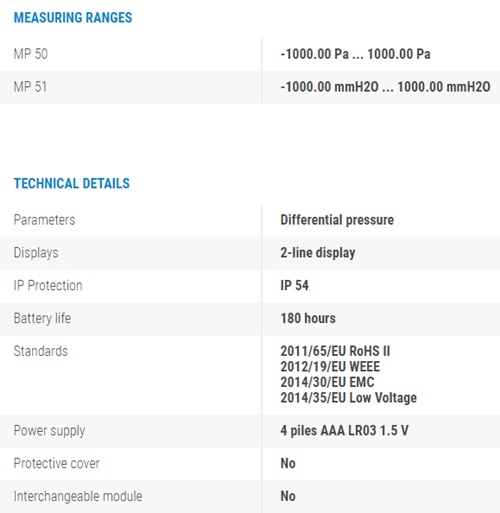Select the MP 50 row label
Screen dimensions: 500x513
tap(31, 54)
